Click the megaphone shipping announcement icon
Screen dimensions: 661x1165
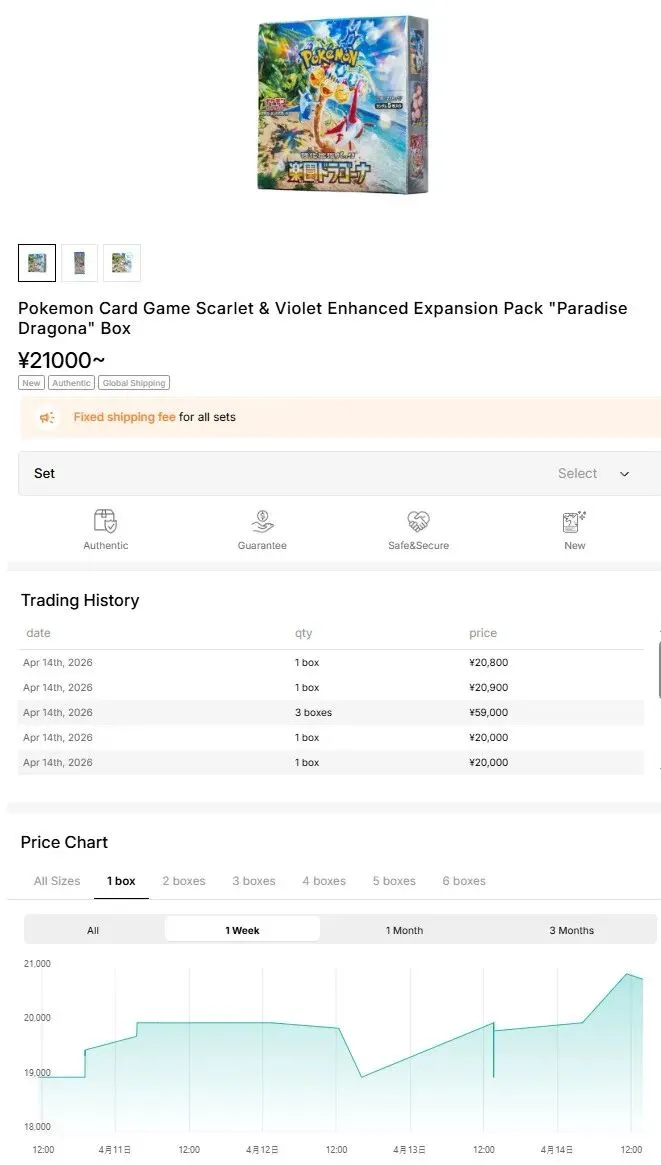[x=47, y=417]
